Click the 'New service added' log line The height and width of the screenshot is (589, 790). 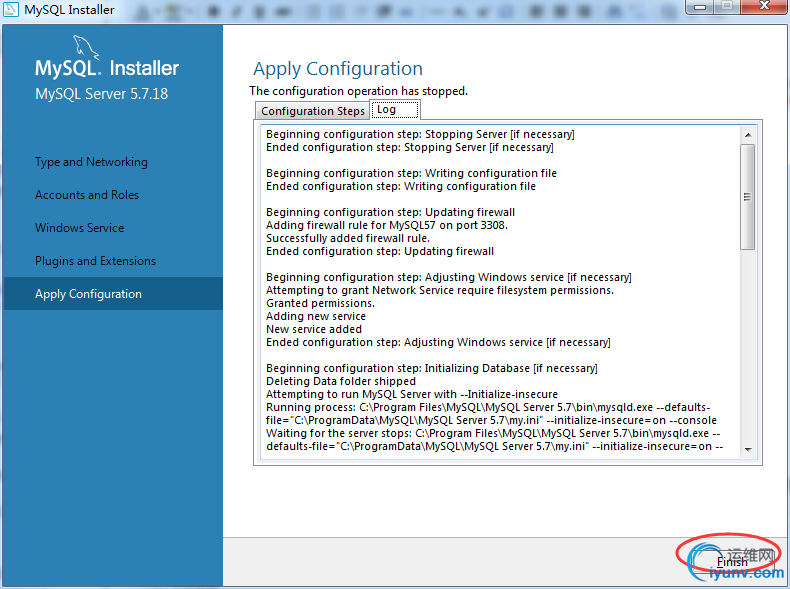coord(313,330)
